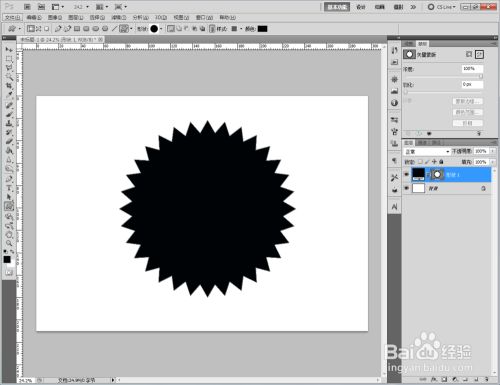
Task: Enable Fill Pixels mode in options bar
Action: [47, 29]
